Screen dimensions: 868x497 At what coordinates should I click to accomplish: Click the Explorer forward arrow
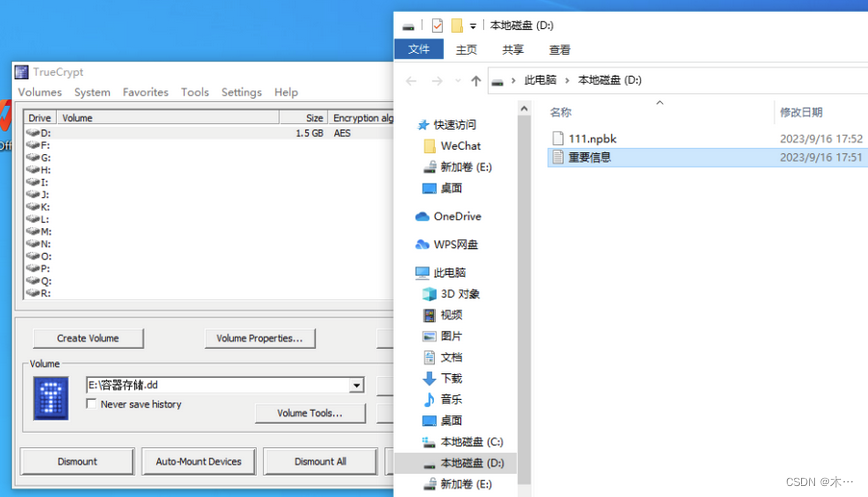click(x=437, y=81)
